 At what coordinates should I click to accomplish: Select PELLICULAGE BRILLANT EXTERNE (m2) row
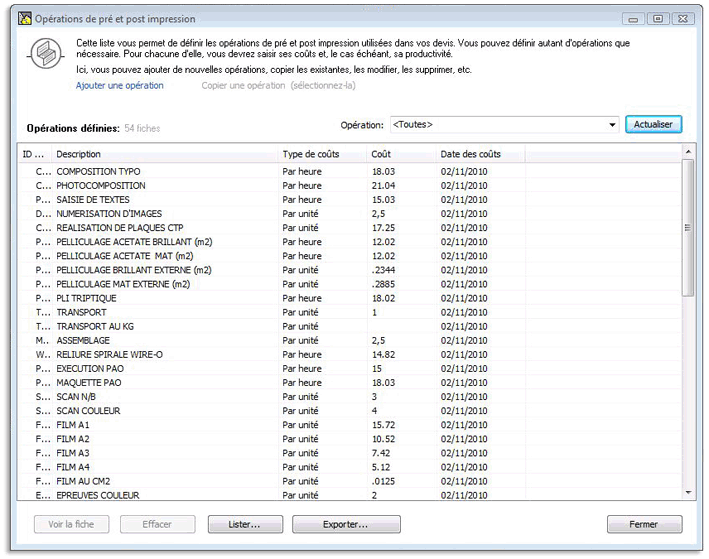pos(350,270)
